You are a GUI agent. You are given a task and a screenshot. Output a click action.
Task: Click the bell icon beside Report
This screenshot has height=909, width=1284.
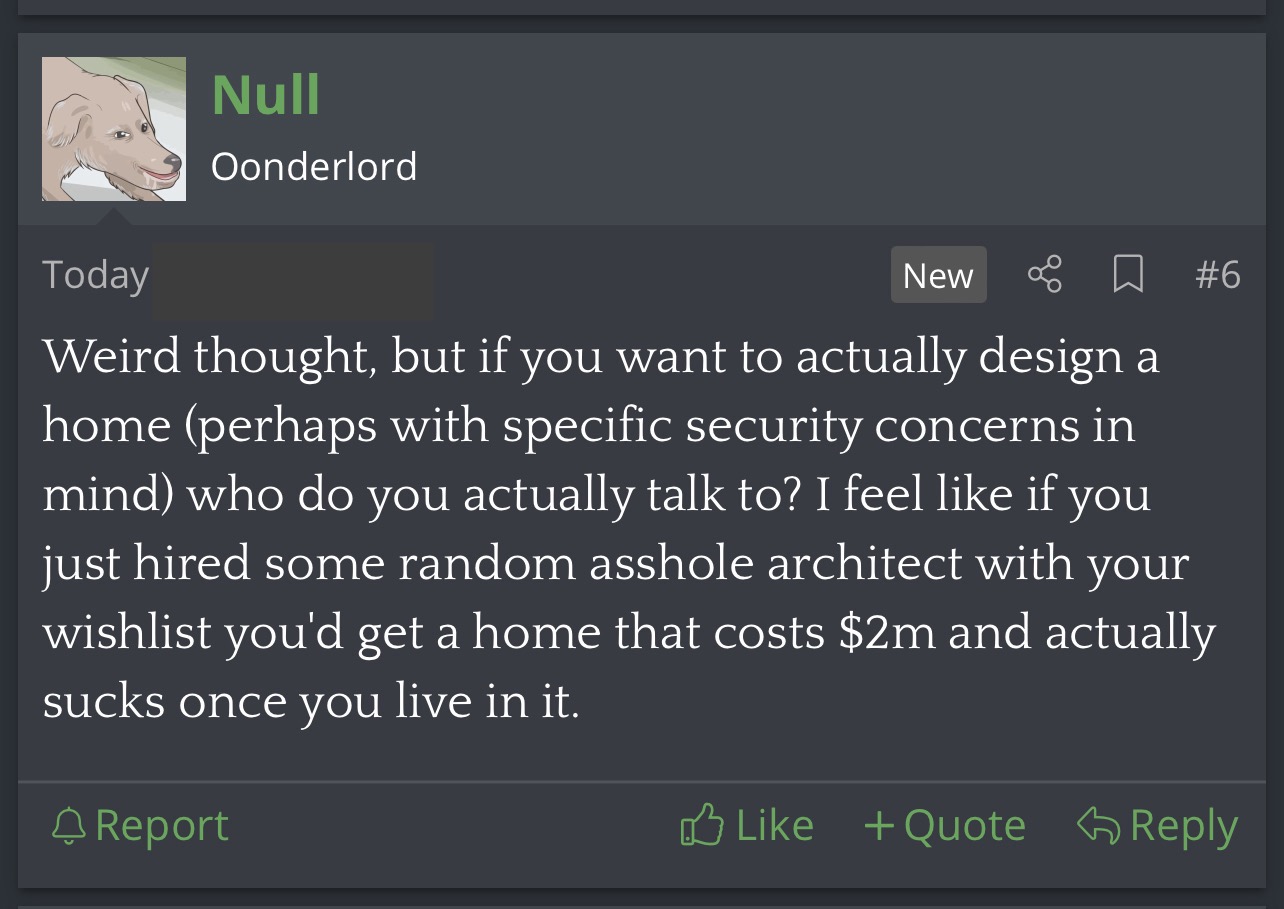(68, 826)
